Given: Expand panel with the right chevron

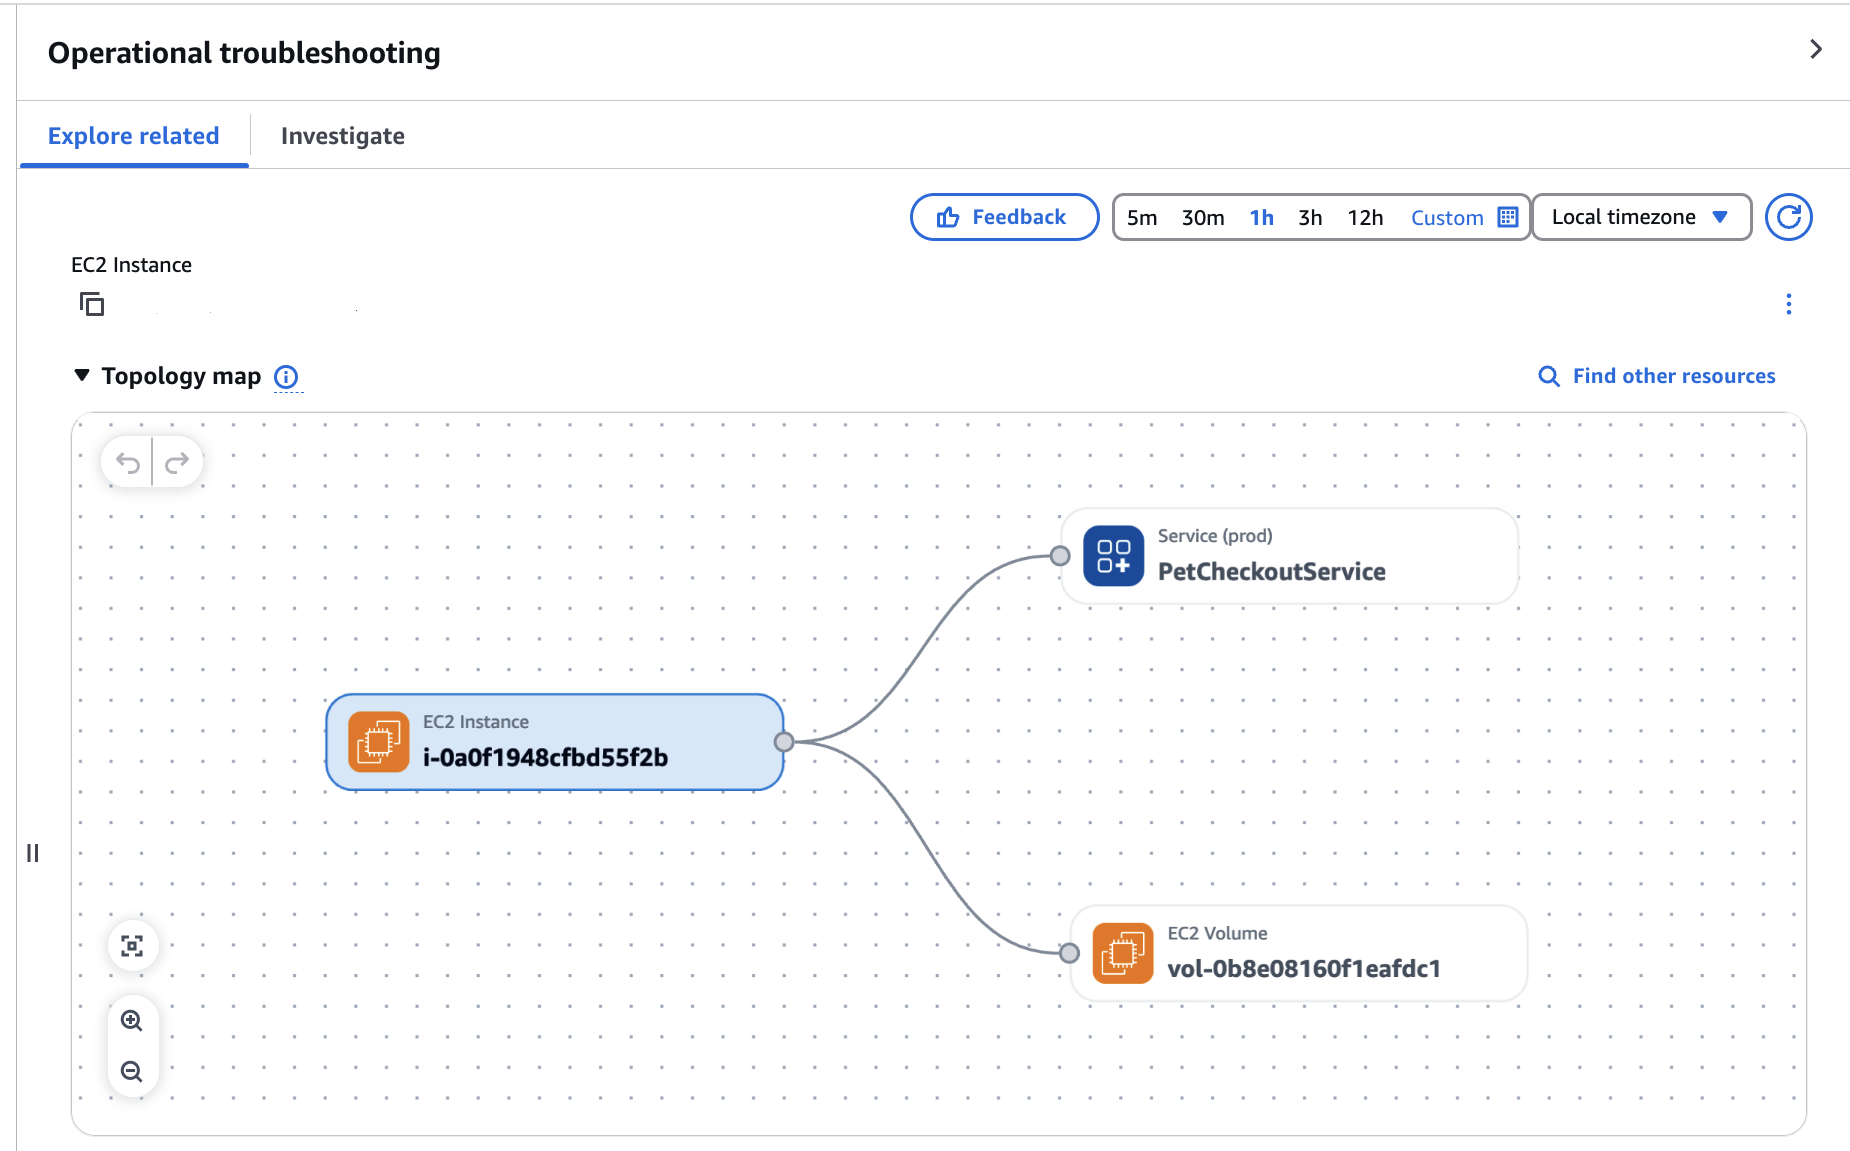Looking at the screenshot, I should [x=1816, y=49].
